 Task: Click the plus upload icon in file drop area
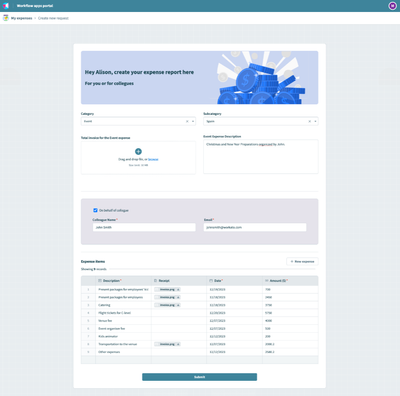coord(138,151)
